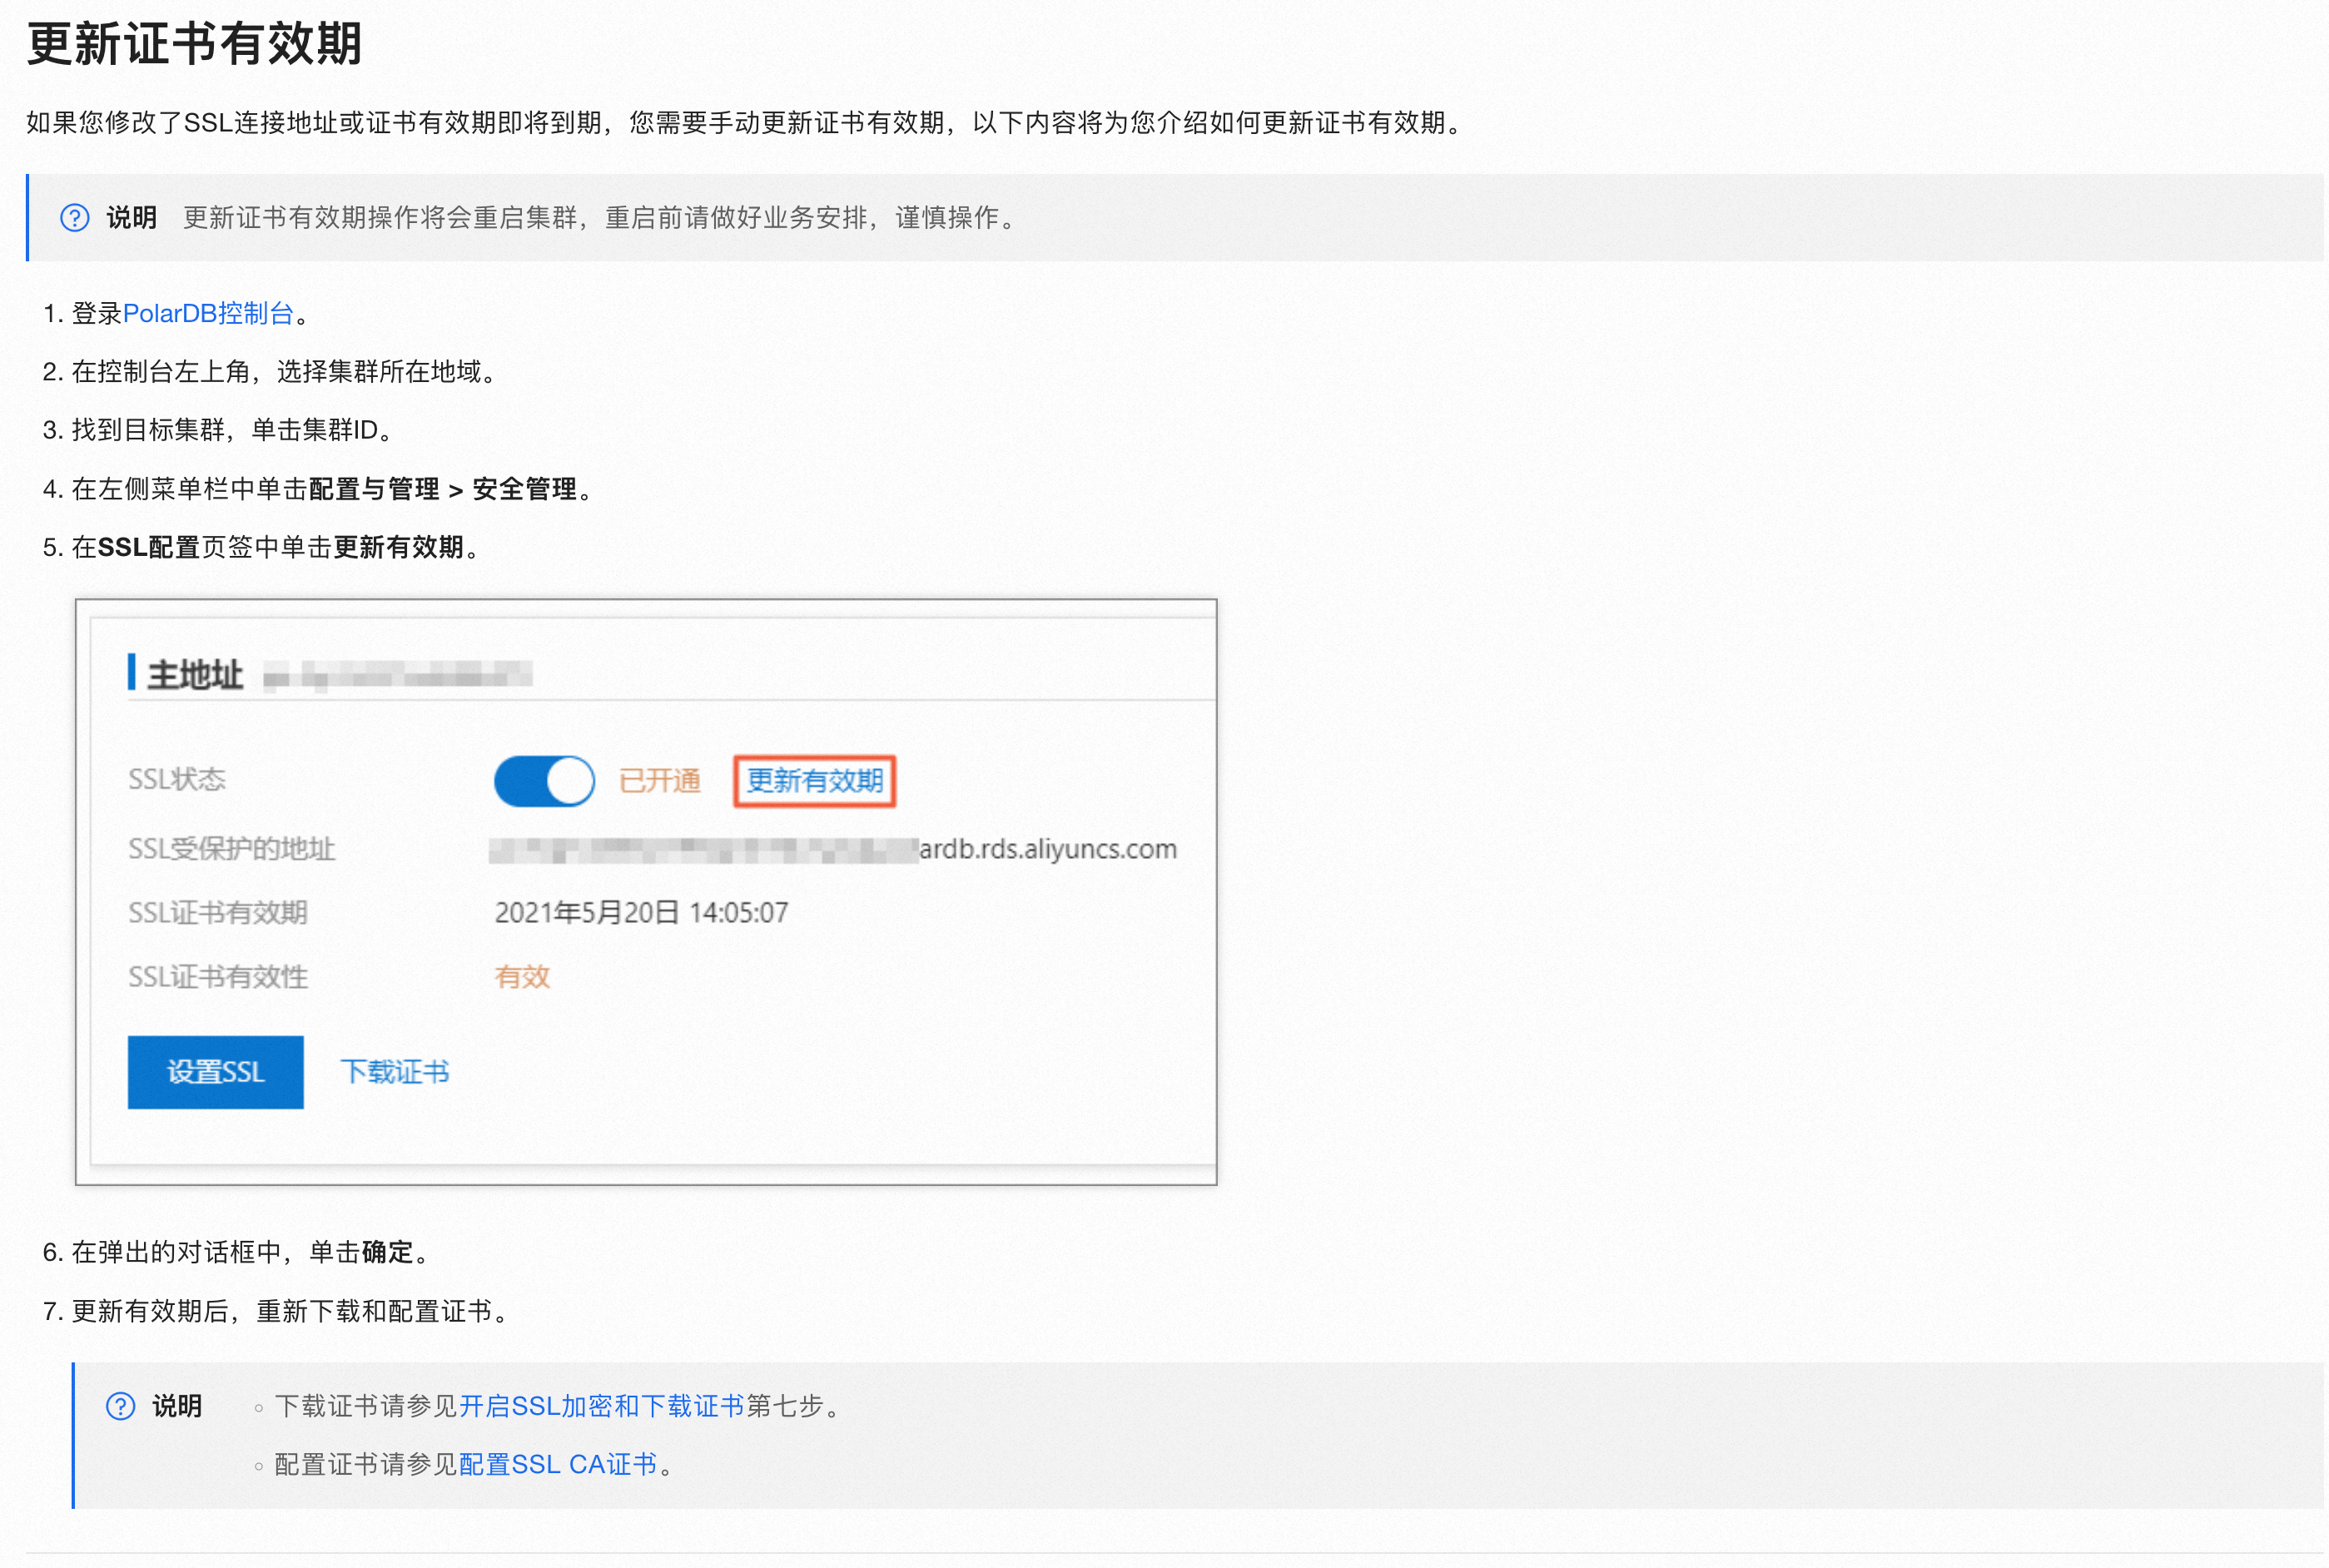The height and width of the screenshot is (1568, 2329).
Task: Click the 设置SSL button
Action: [x=215, y=1072]
